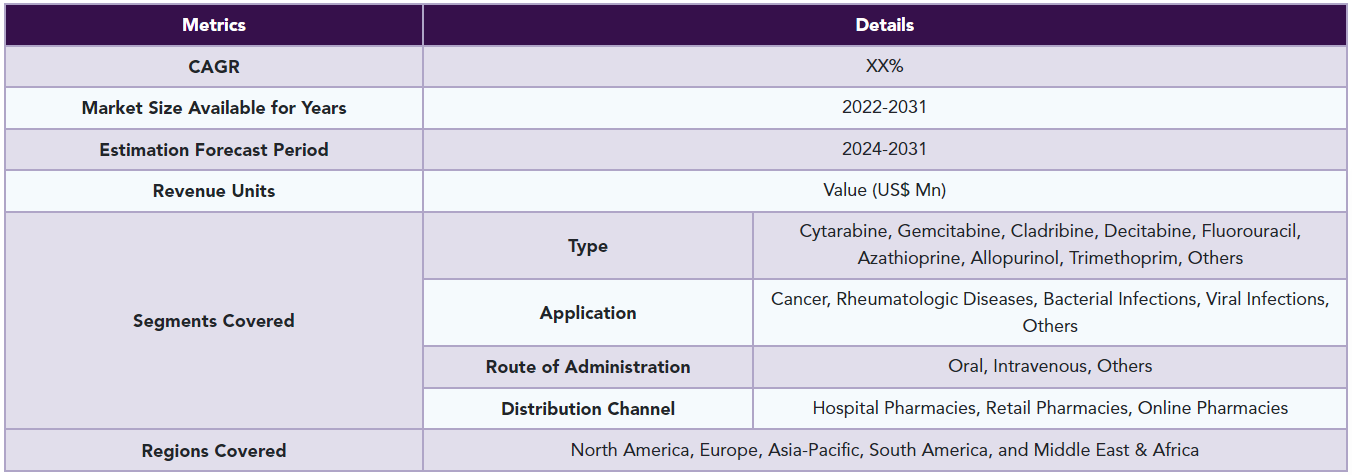1352x475 pixels.
Task: Click the Metrics column header
Action: 214,25
